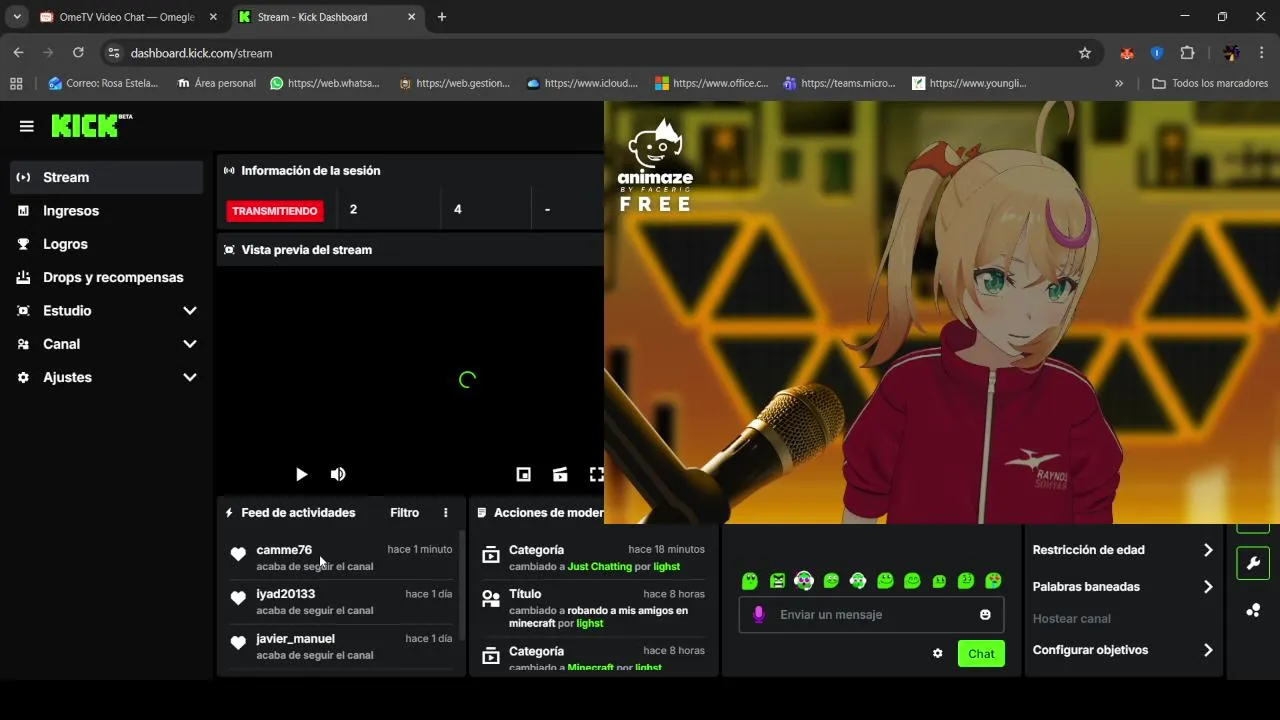This screenshot has height=720, width=1280.
Task: Open Chrome apps grid in bookmarks bar
Action: click(x=16, y=84)
